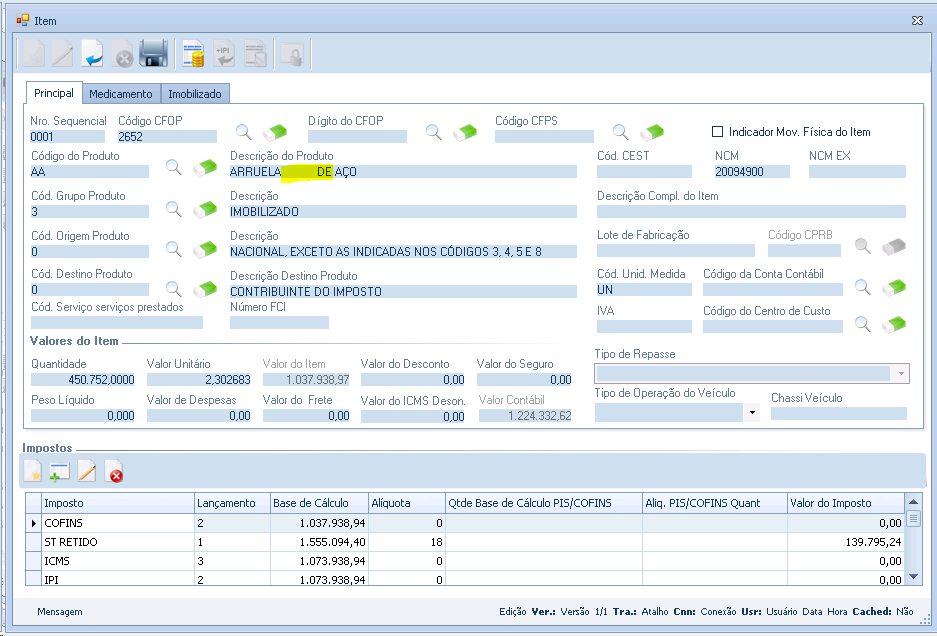Open the gold coins calculation icon
The width and height of the screenshot is (937, 636).
point(194,54)
